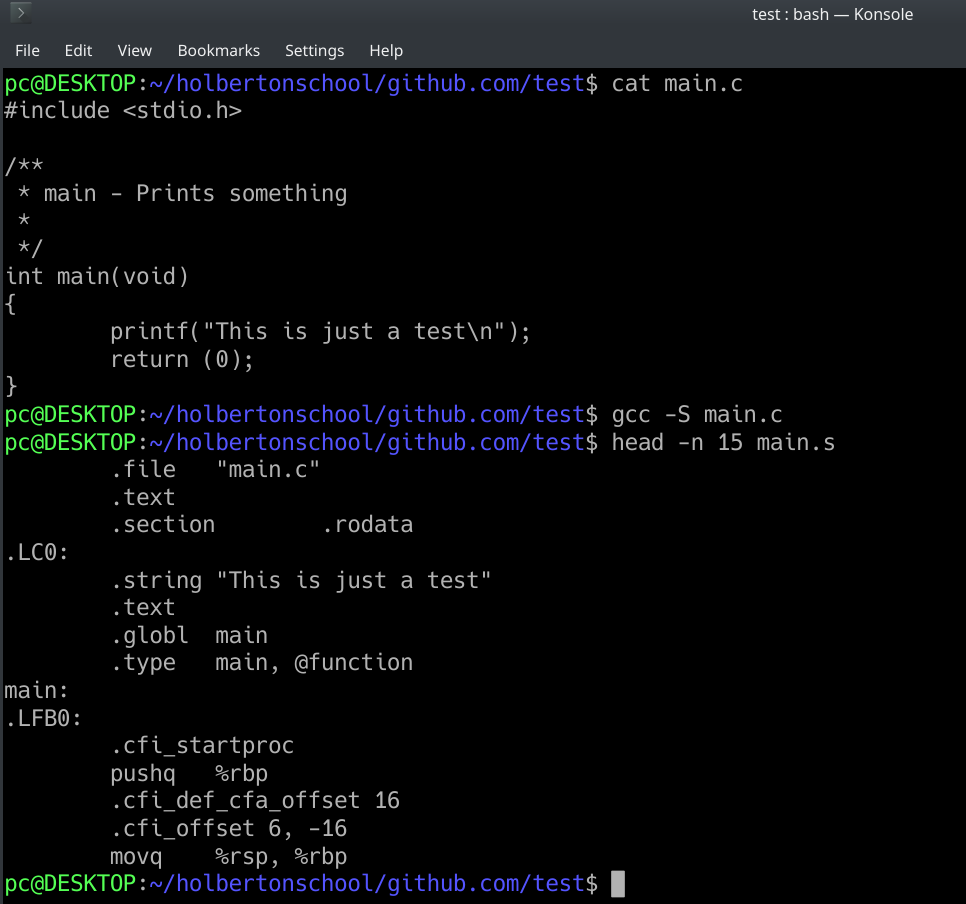Open the Bookmarks menu
This screenshot has height=904, width=966.
tap(218, 50)
